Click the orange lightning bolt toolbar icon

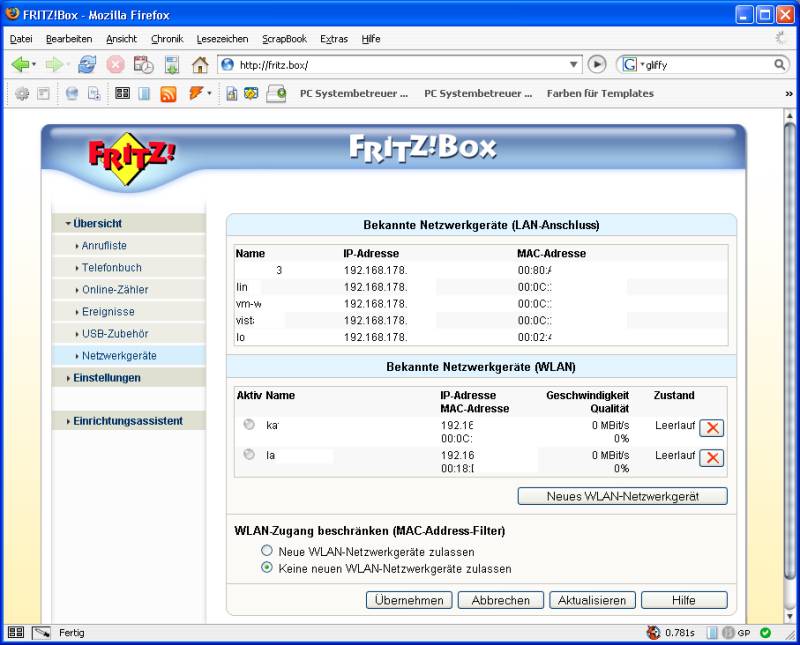[x=196, y=93]
